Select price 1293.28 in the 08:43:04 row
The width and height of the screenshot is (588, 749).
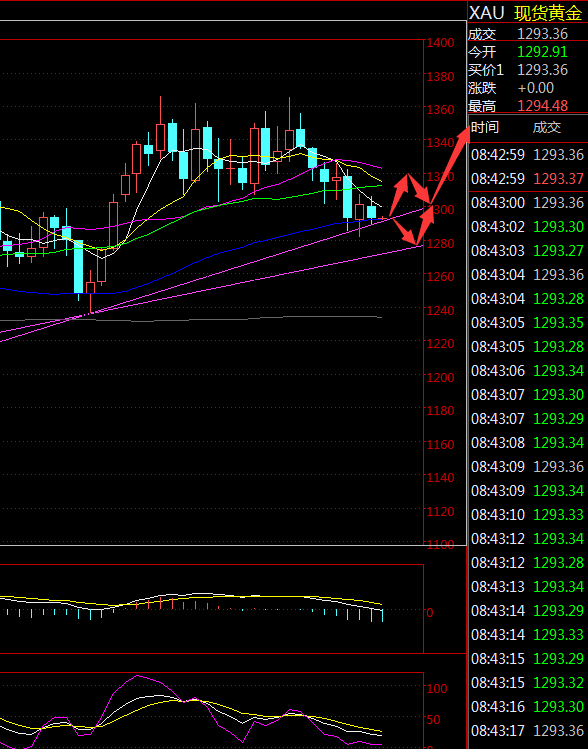pyautogui.click(x=558, y=299)
